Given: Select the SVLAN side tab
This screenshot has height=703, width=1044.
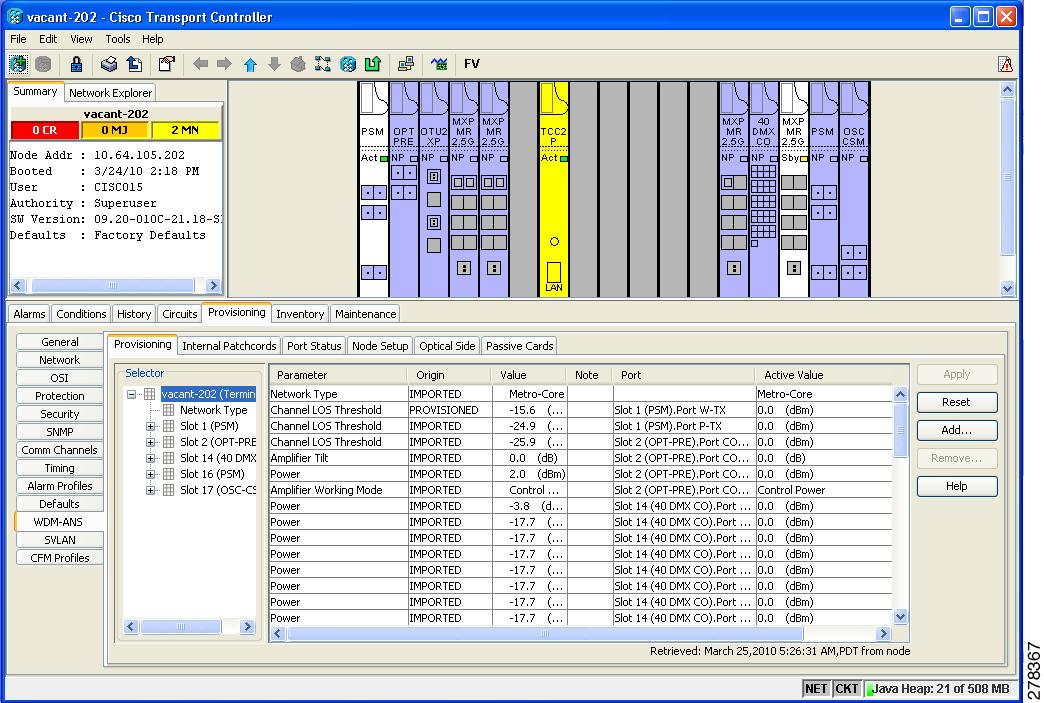Looking at the screenshot, I should 59,540.
